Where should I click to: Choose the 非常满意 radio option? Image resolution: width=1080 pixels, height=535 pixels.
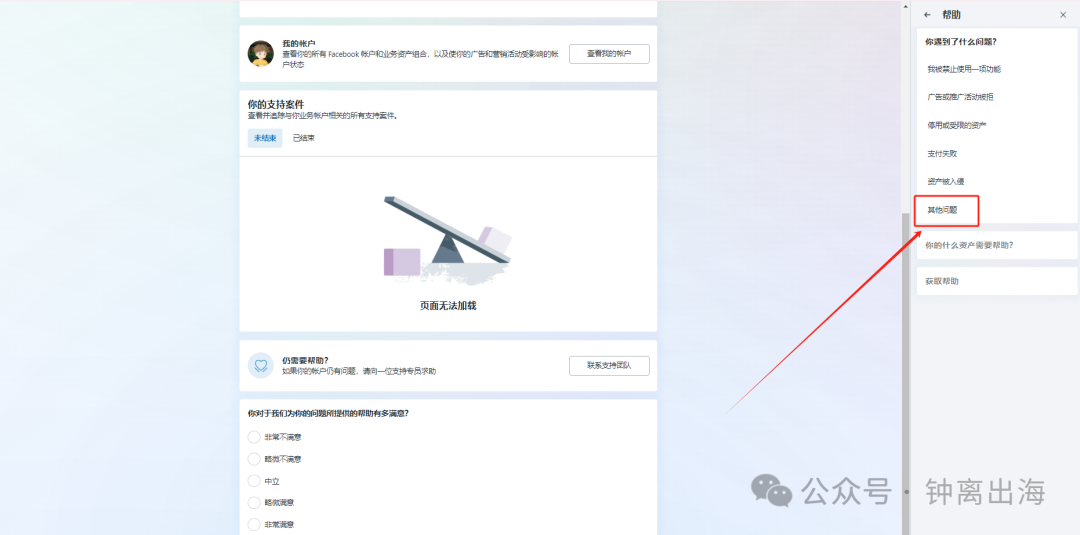254,525
